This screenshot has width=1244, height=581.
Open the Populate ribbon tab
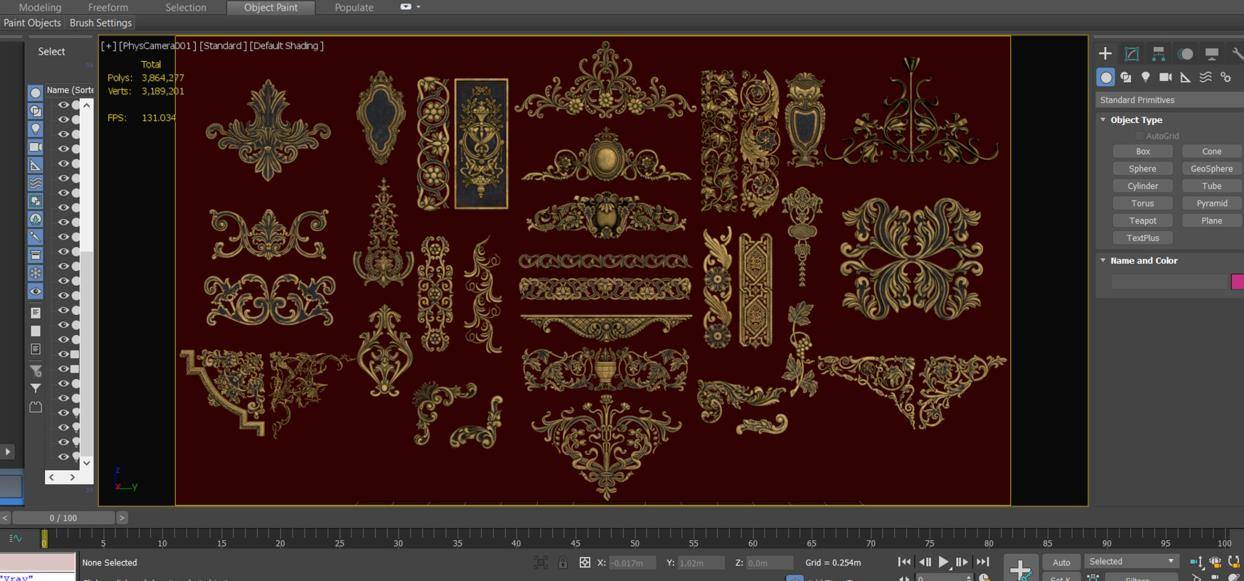[x=354, y=7]
